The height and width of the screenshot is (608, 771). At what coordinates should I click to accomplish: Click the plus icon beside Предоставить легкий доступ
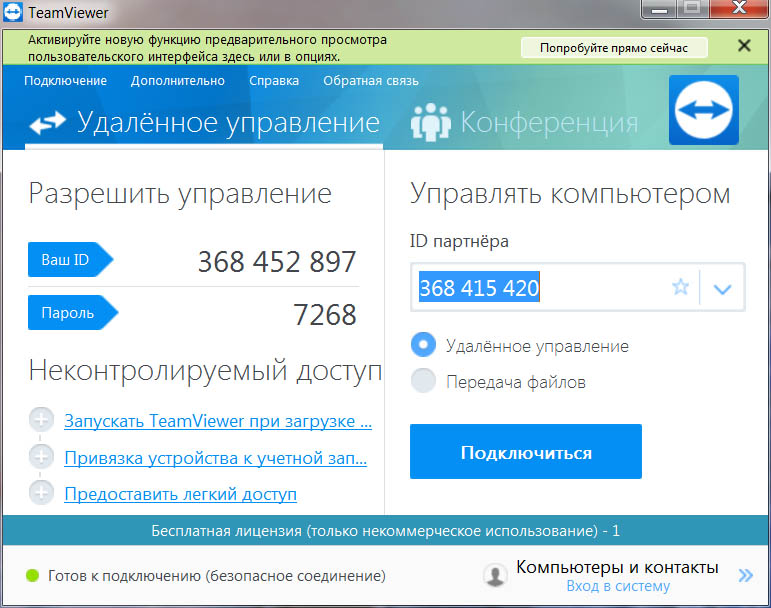coord(41,492)
